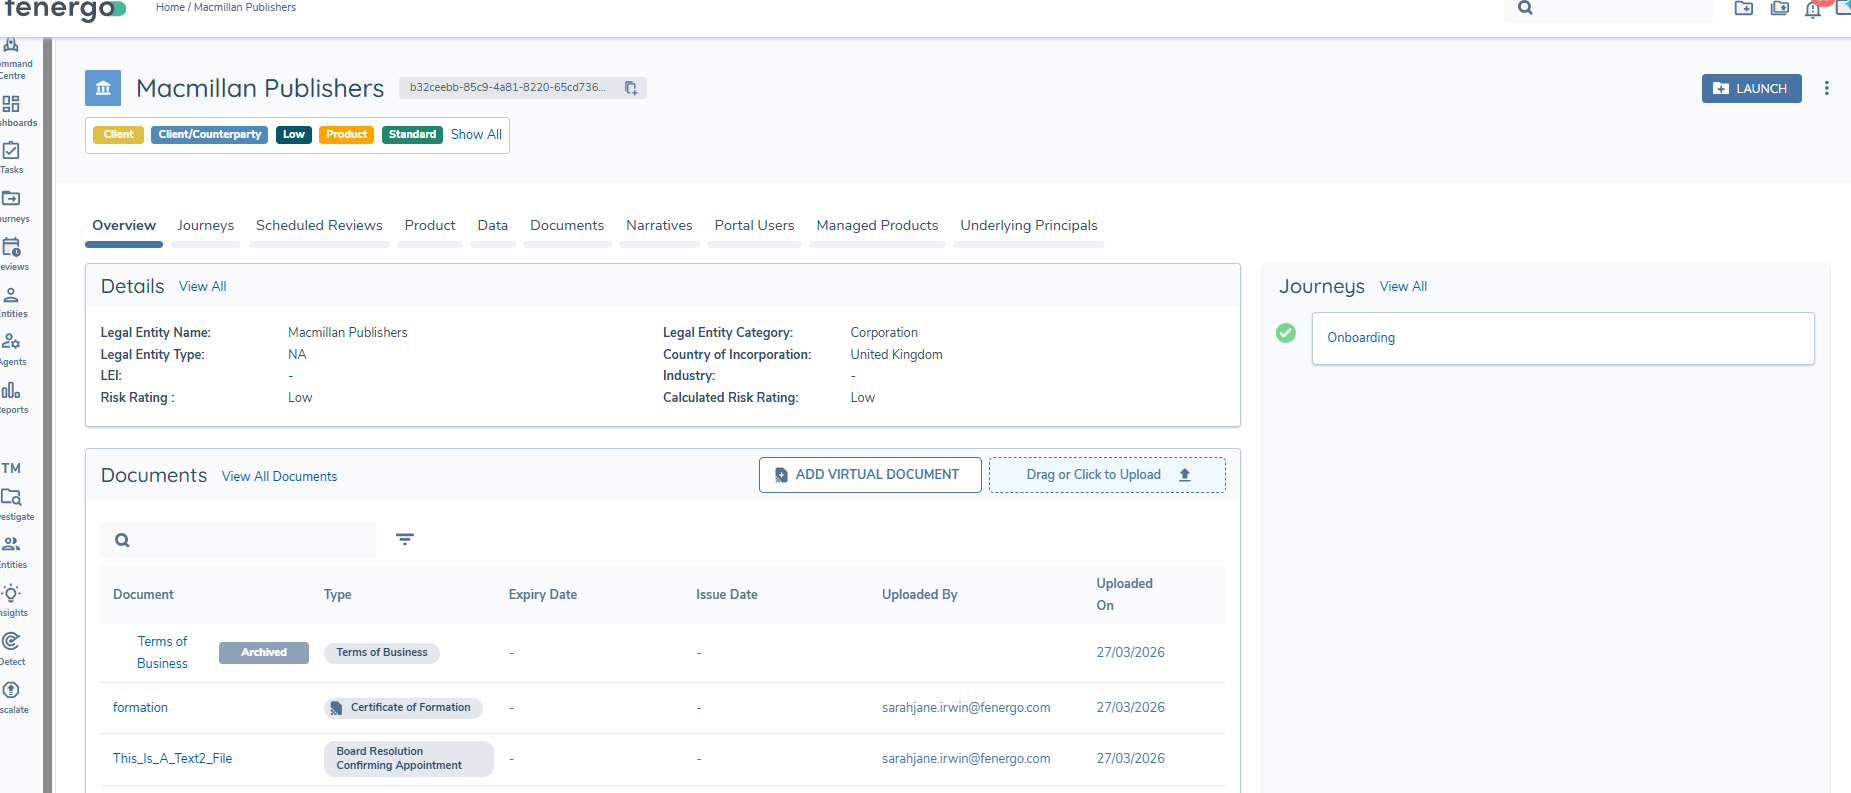Open Escalate icon in sidebar

pos(12,697)
